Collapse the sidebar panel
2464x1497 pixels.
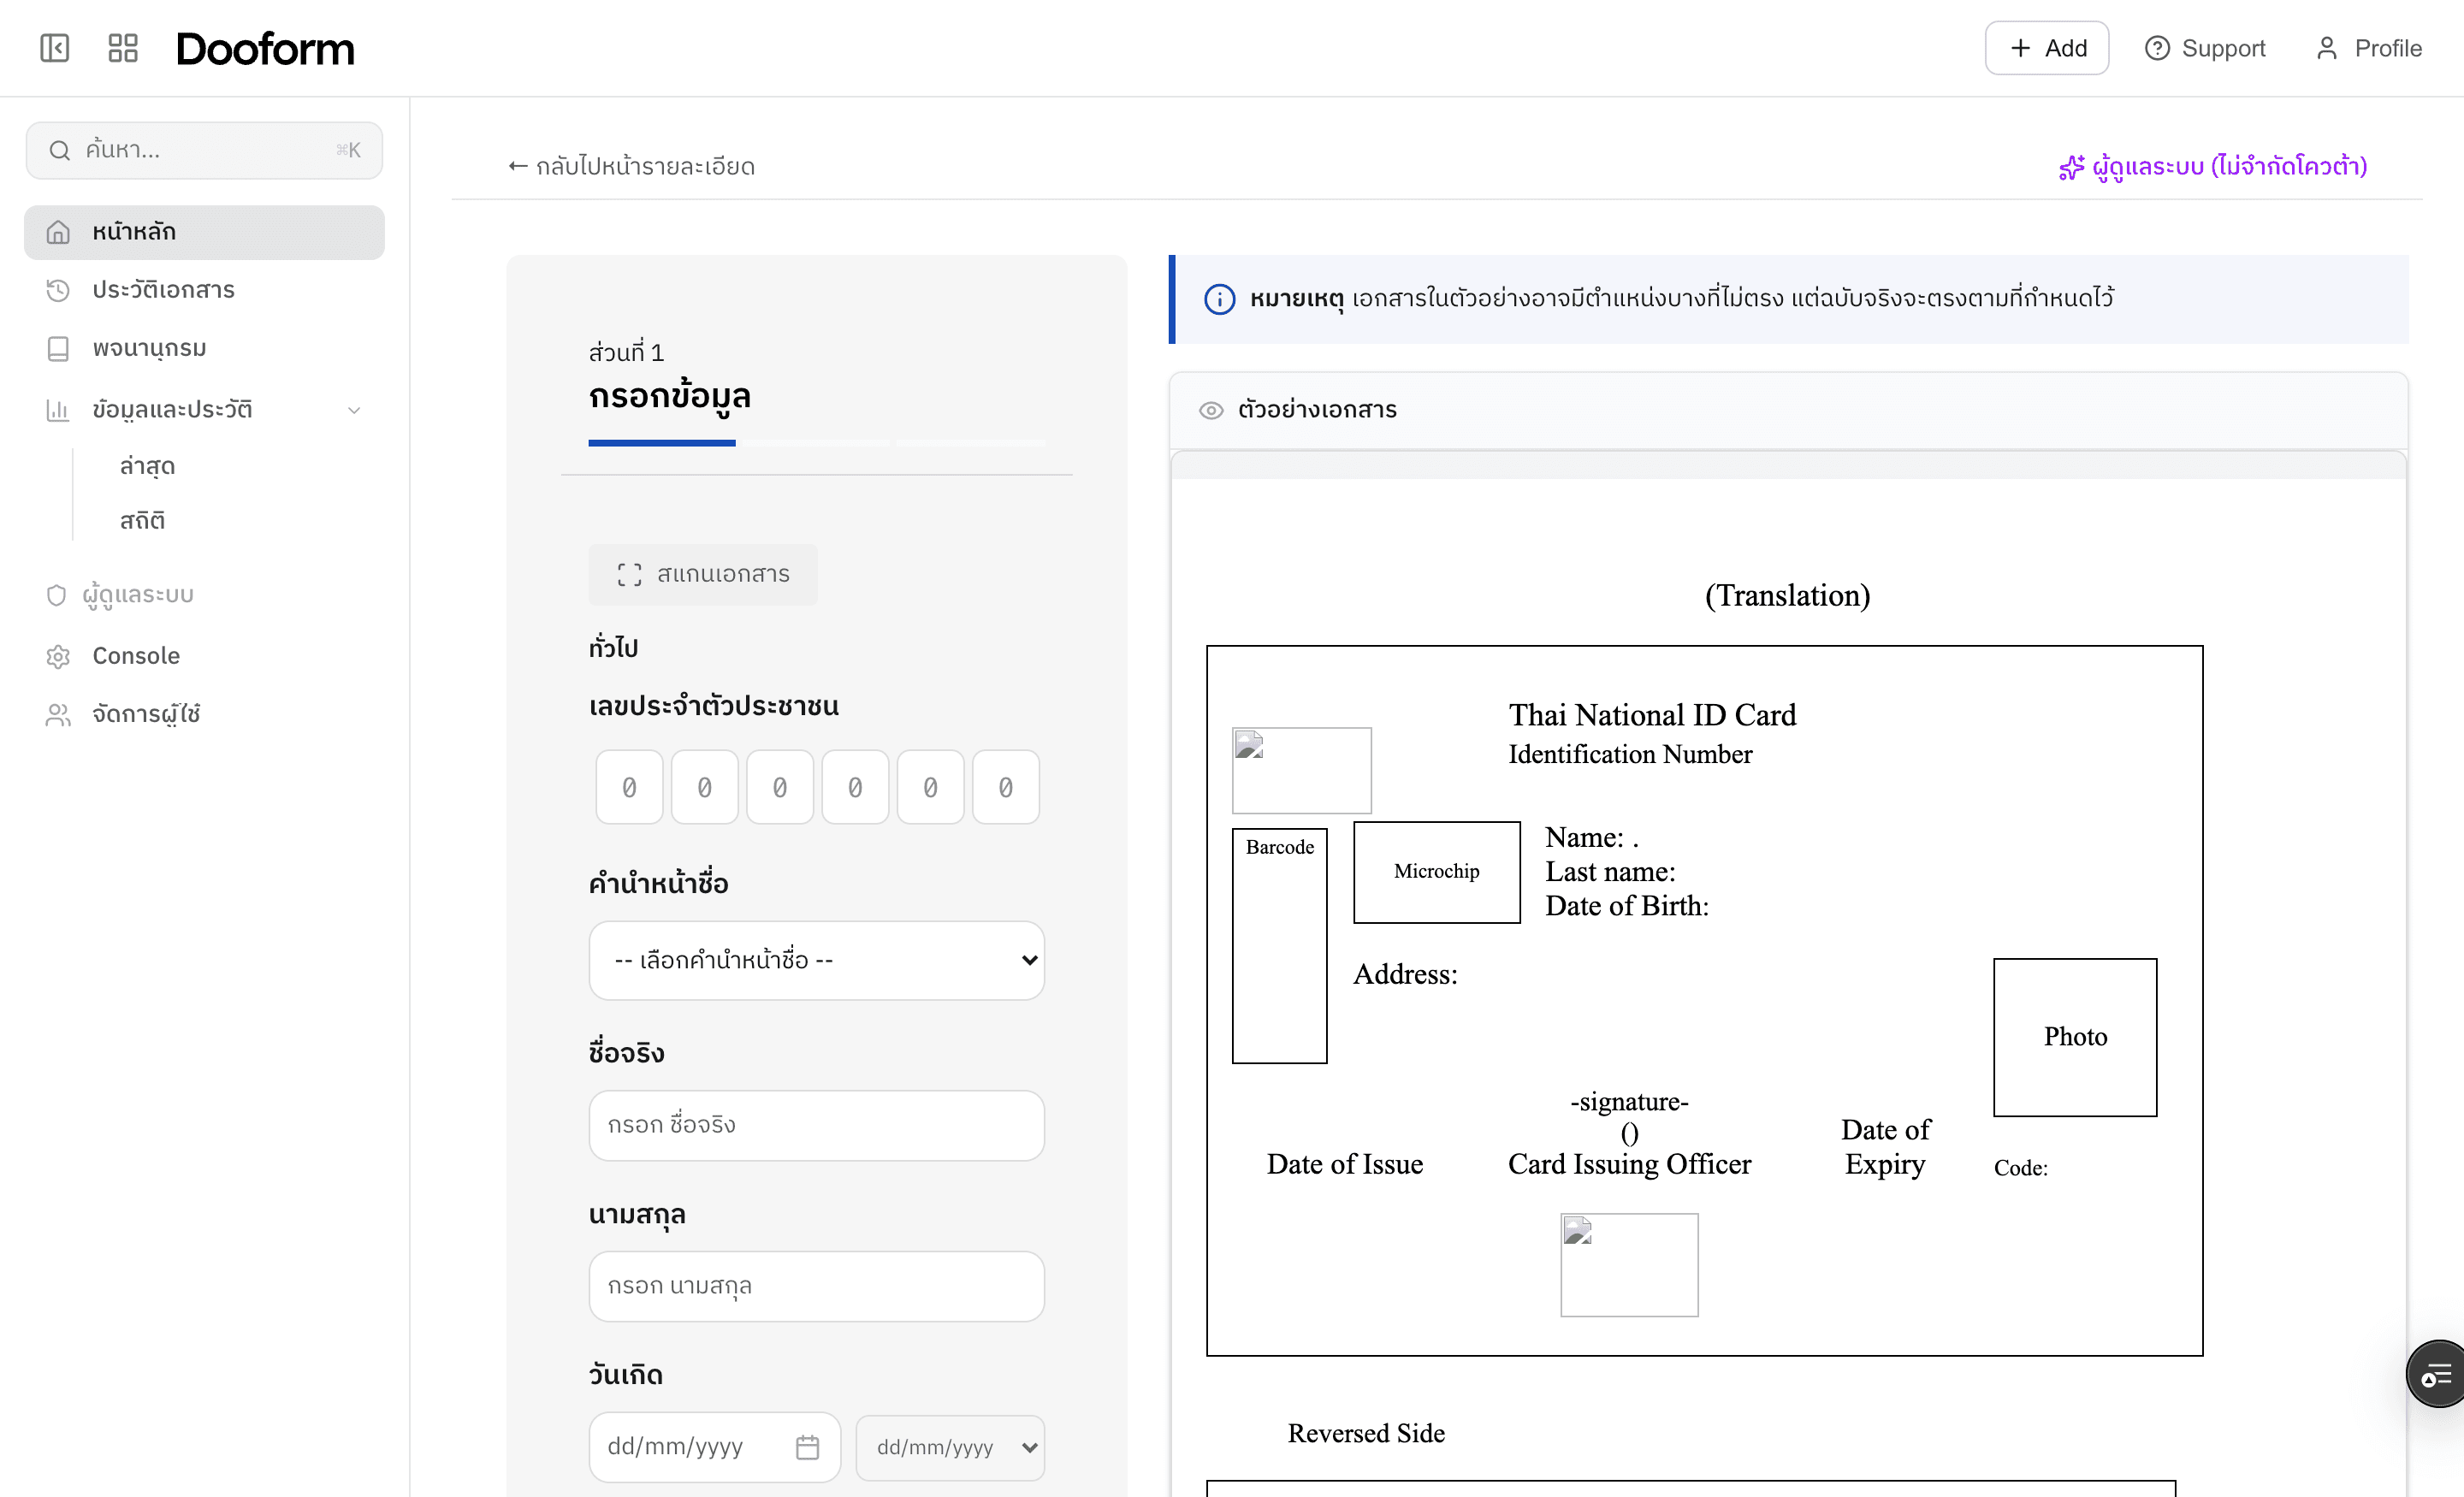pyautogui.click(x=55, y=47)
